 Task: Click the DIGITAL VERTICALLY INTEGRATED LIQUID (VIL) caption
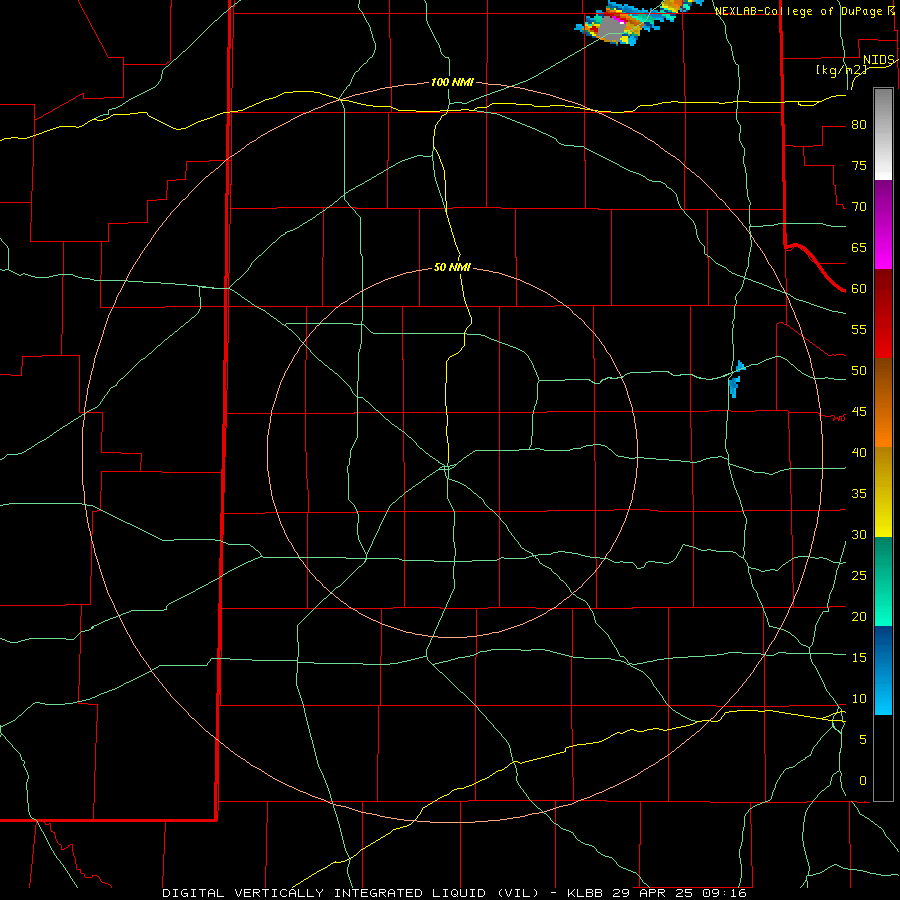coord(351,893)
